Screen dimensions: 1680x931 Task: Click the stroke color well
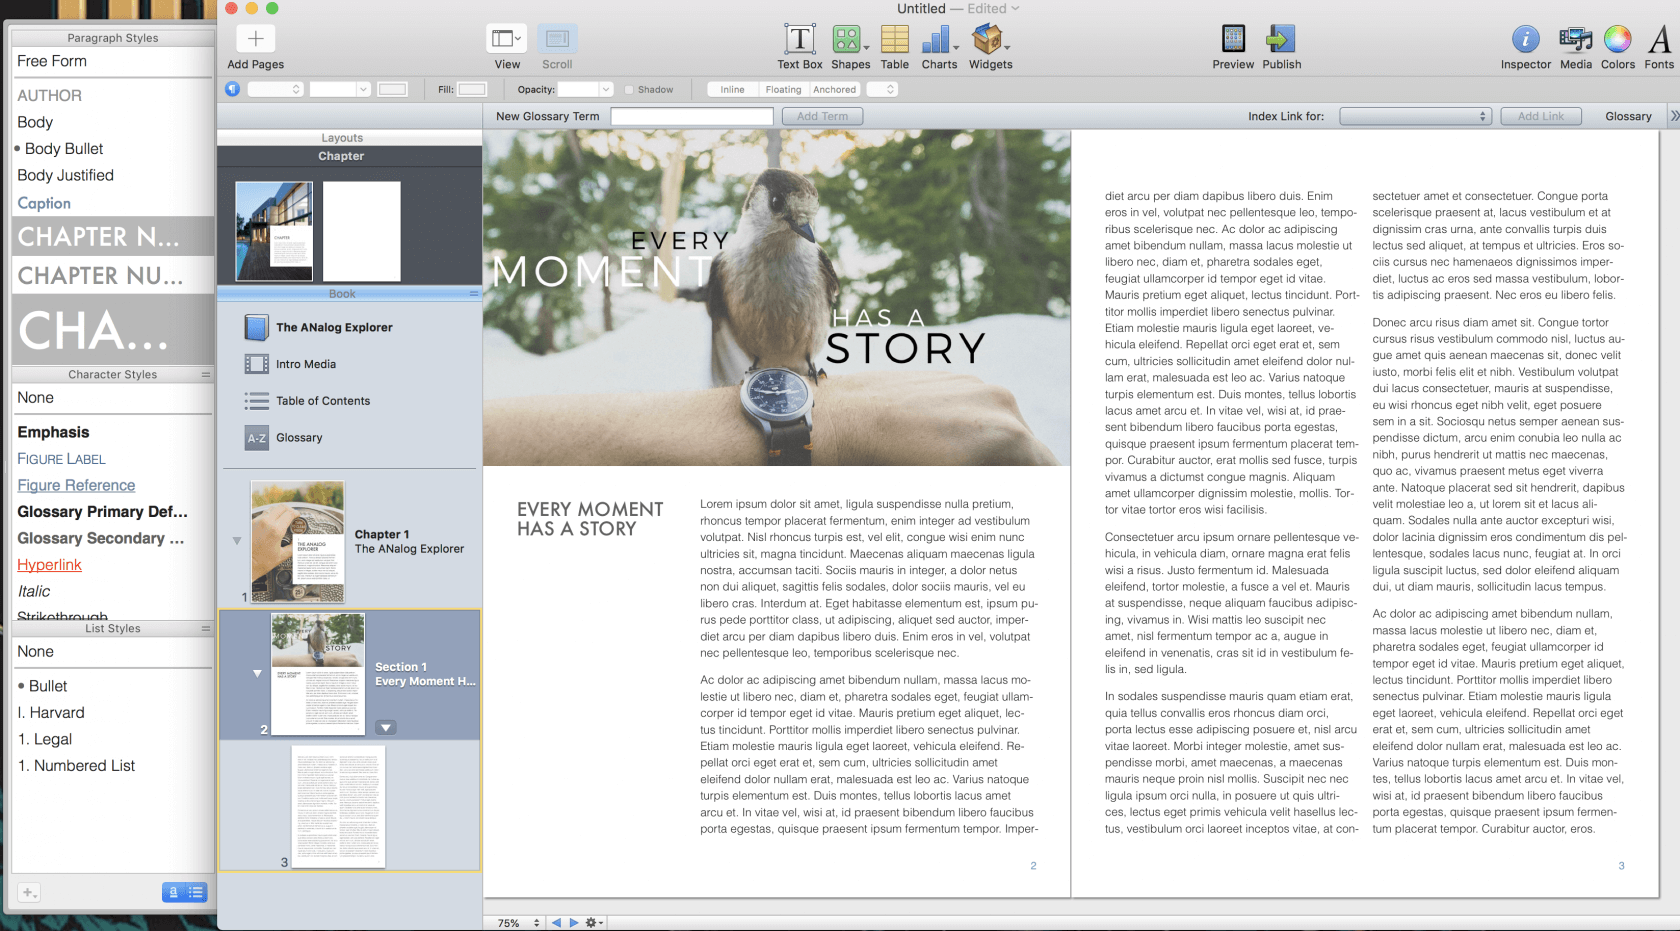tap(393, 89)
